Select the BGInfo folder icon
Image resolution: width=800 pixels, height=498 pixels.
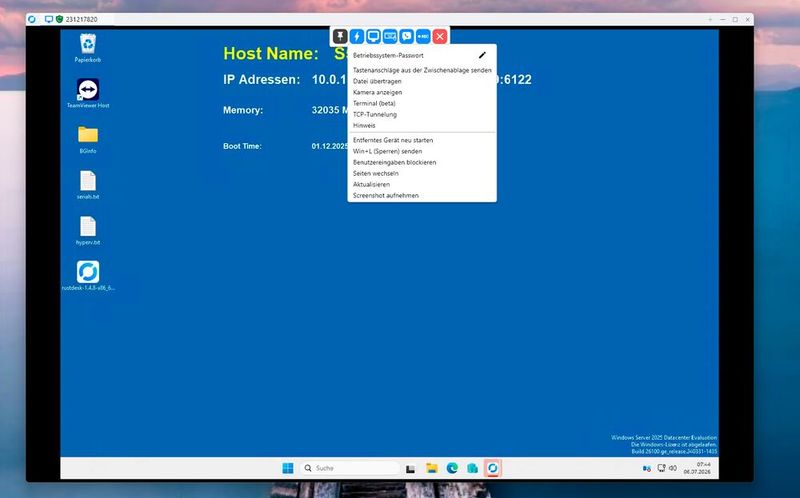click(88, 139)
